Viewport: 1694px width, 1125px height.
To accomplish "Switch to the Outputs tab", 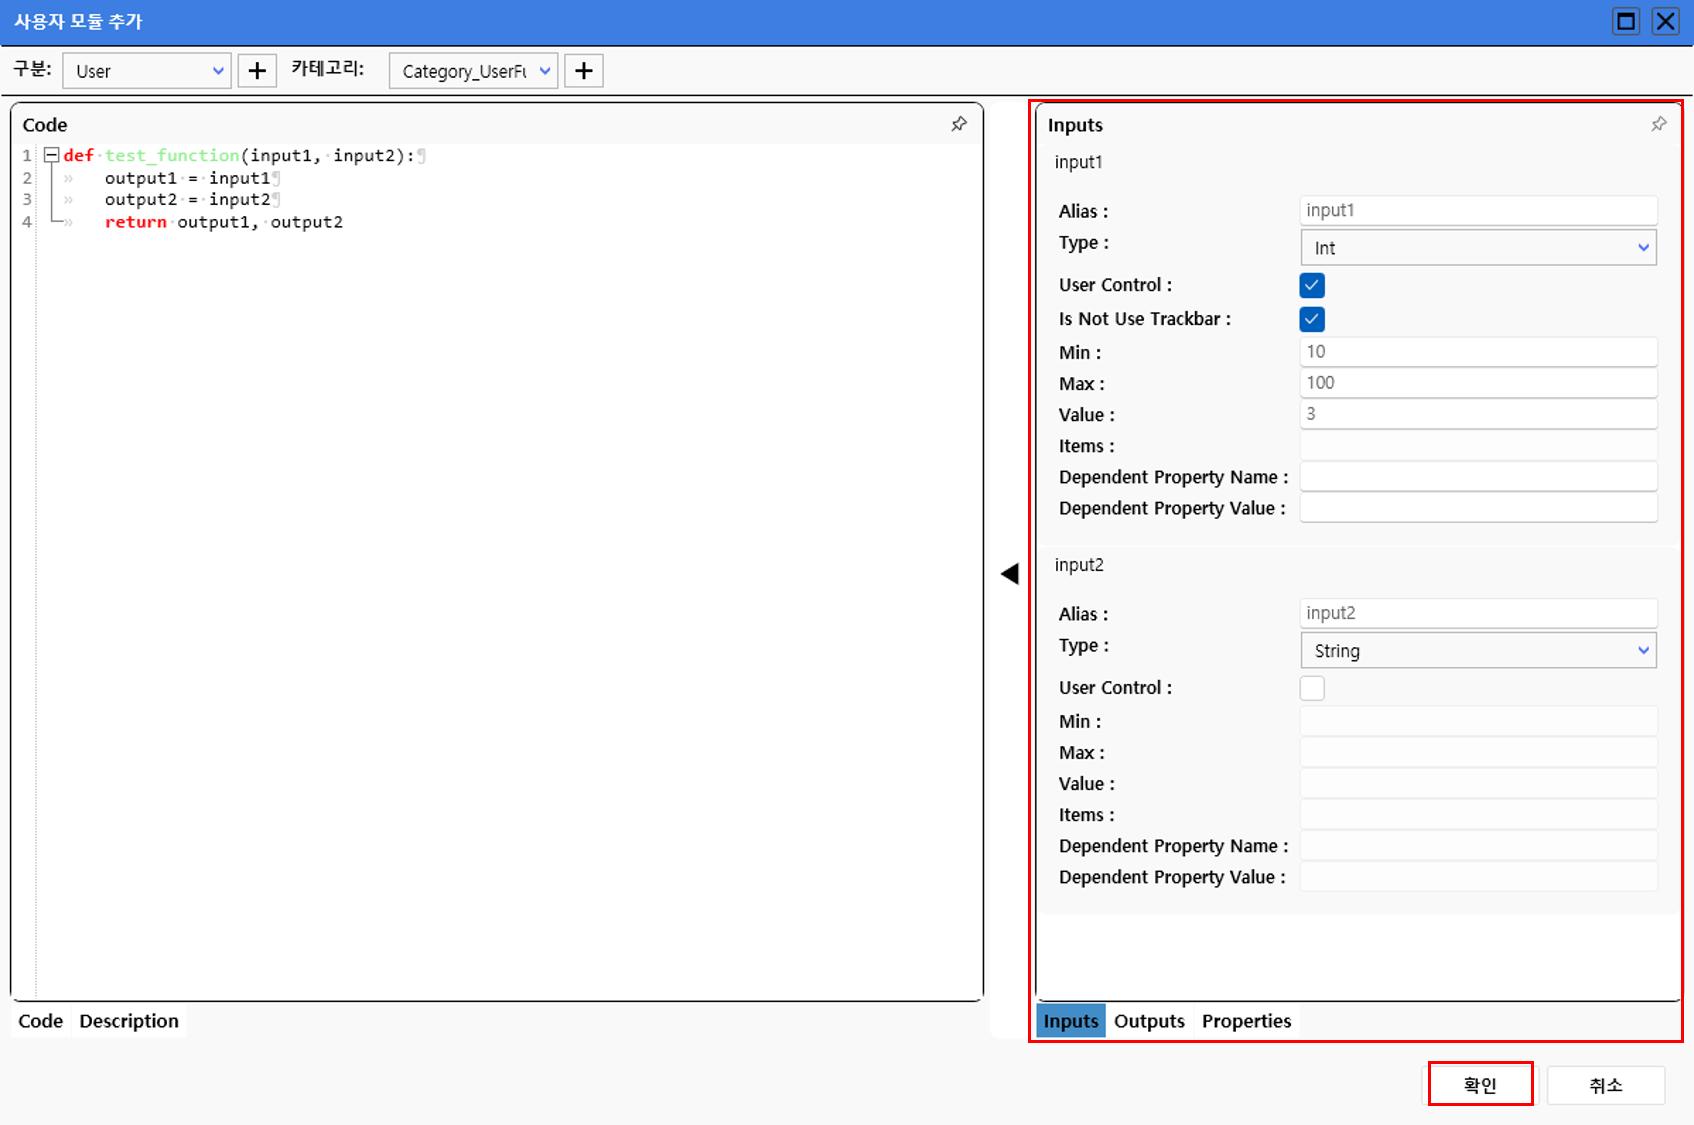I will click(x=1149, y=1021).
